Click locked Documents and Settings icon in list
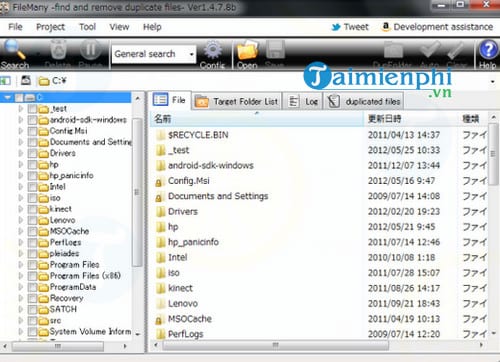Screen dimensions: 500x362 [x=159, y=197]
